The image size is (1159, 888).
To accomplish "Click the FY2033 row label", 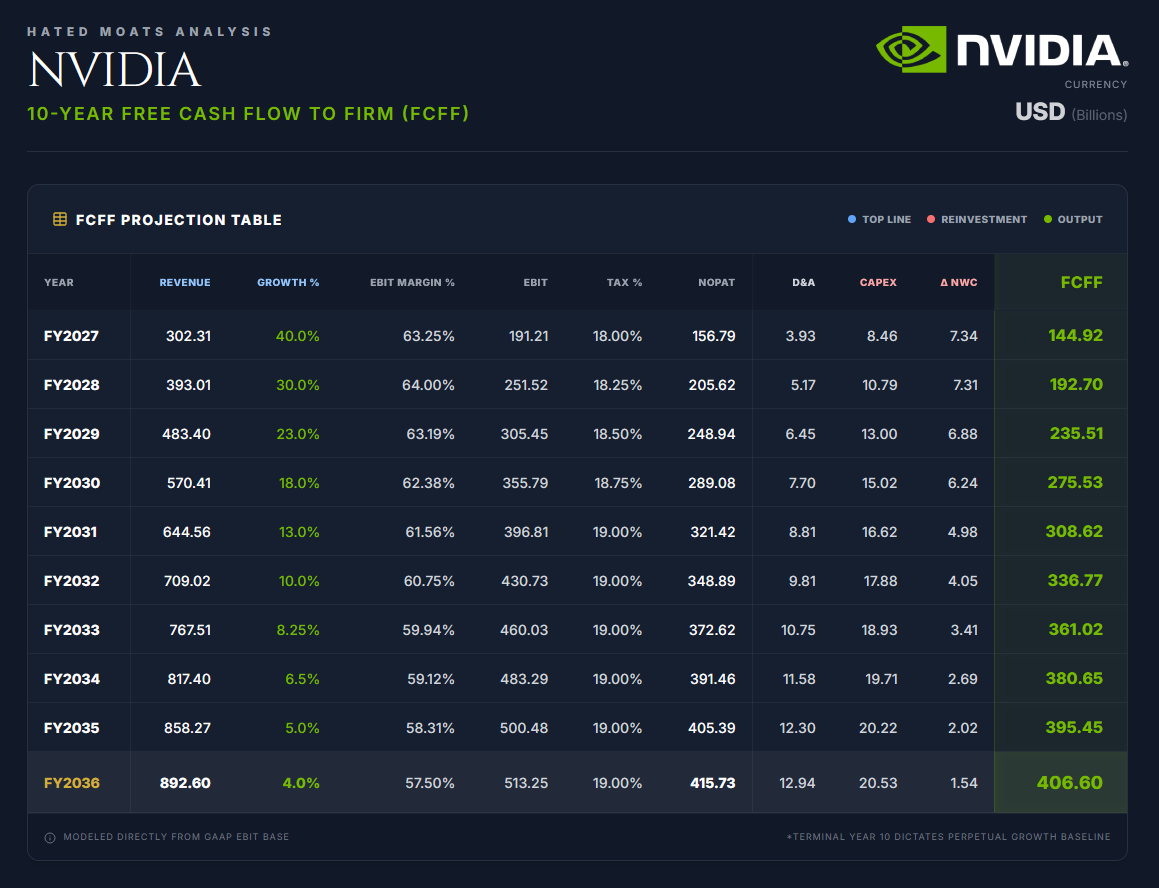I will [72, 630].
